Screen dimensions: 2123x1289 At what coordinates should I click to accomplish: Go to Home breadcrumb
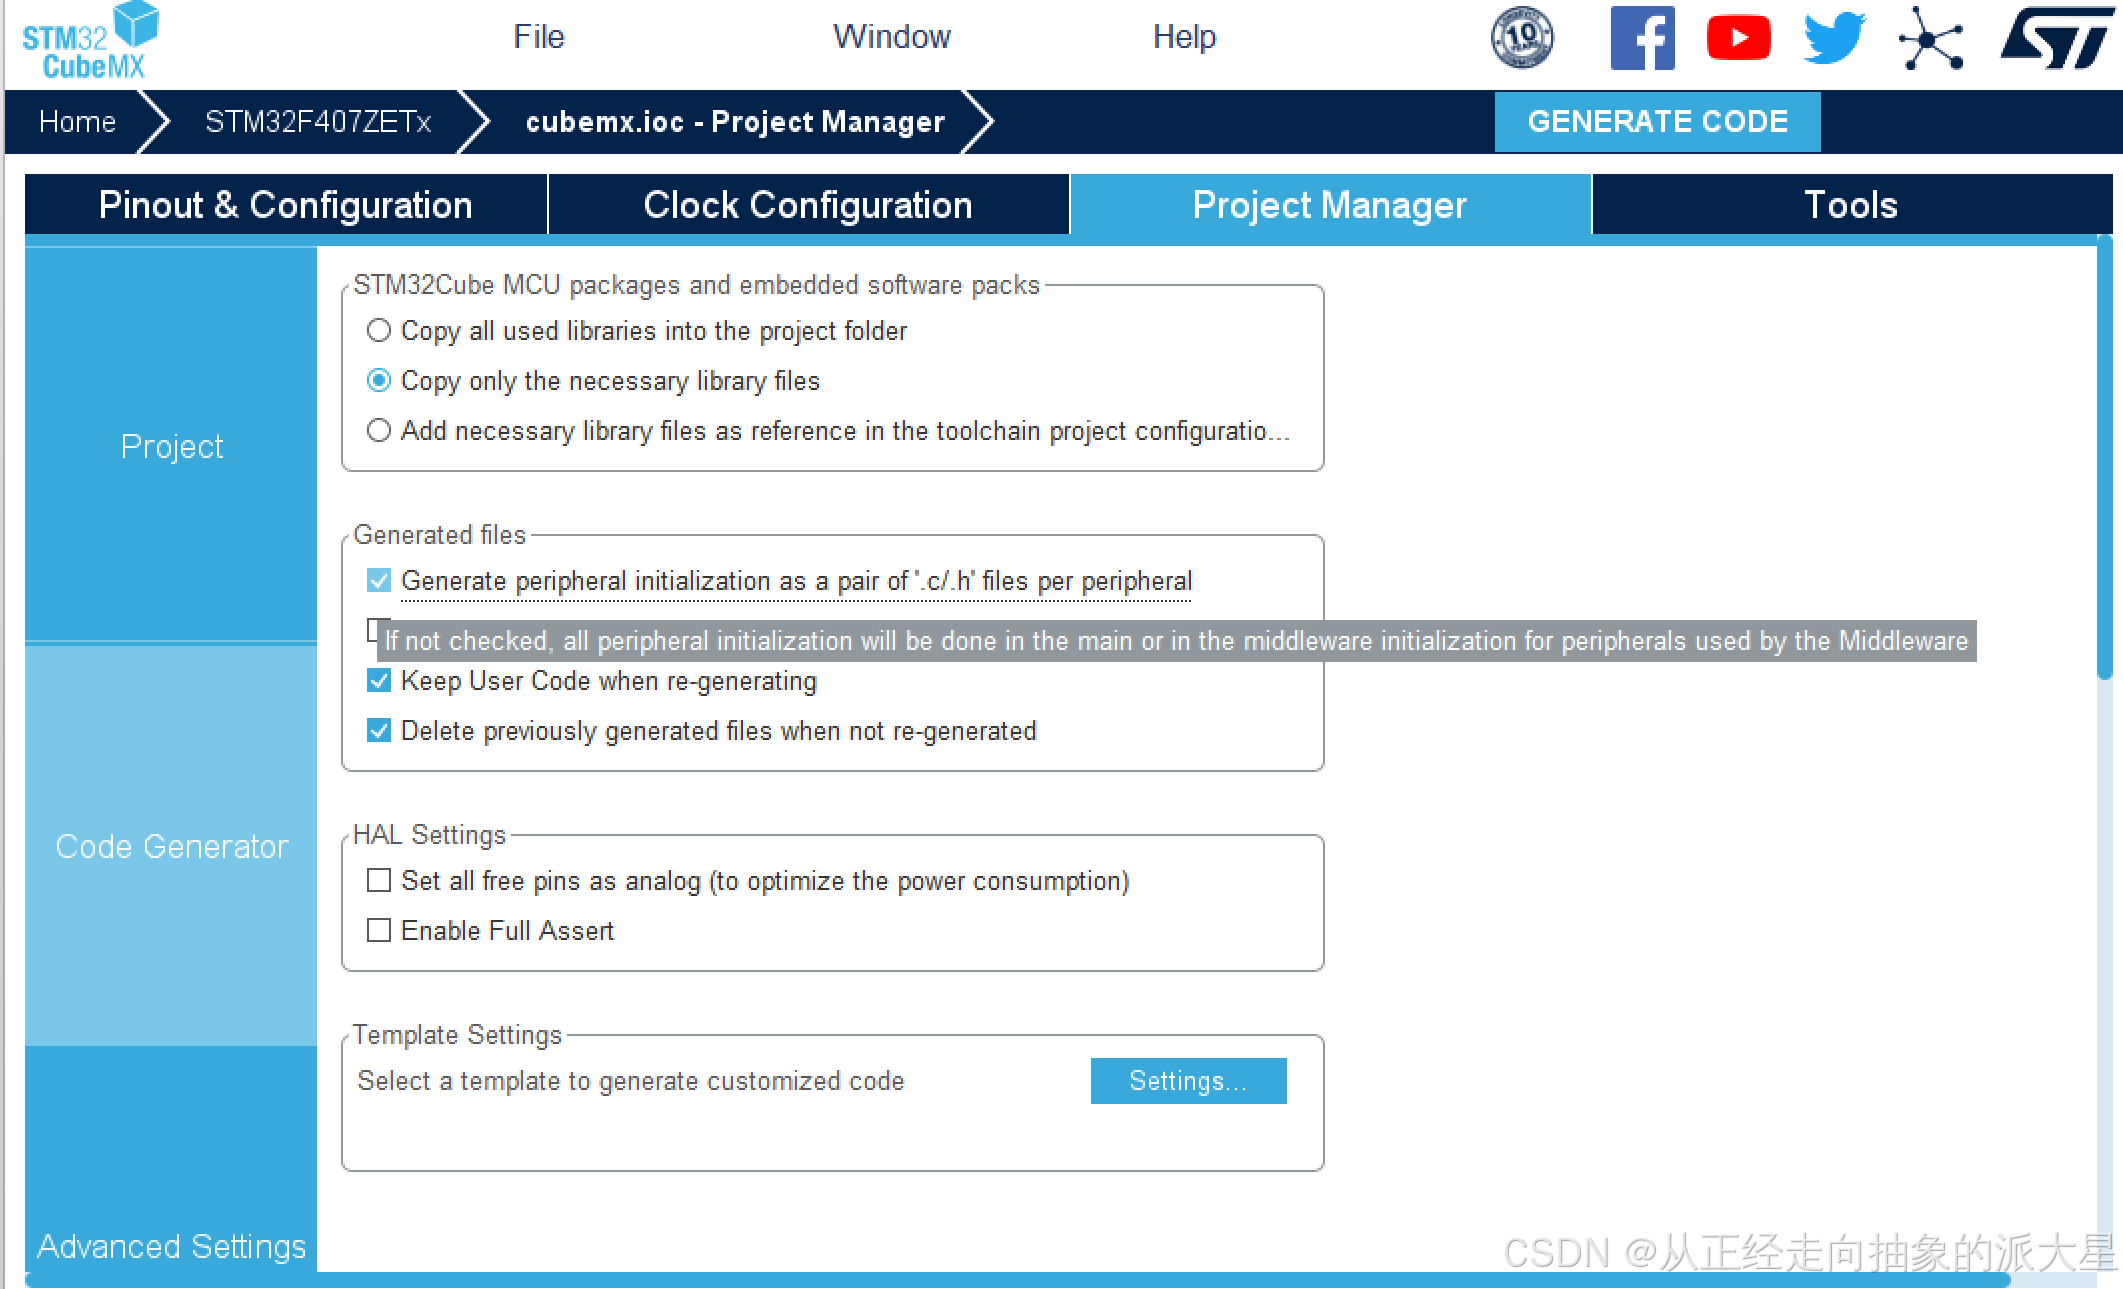77,122
